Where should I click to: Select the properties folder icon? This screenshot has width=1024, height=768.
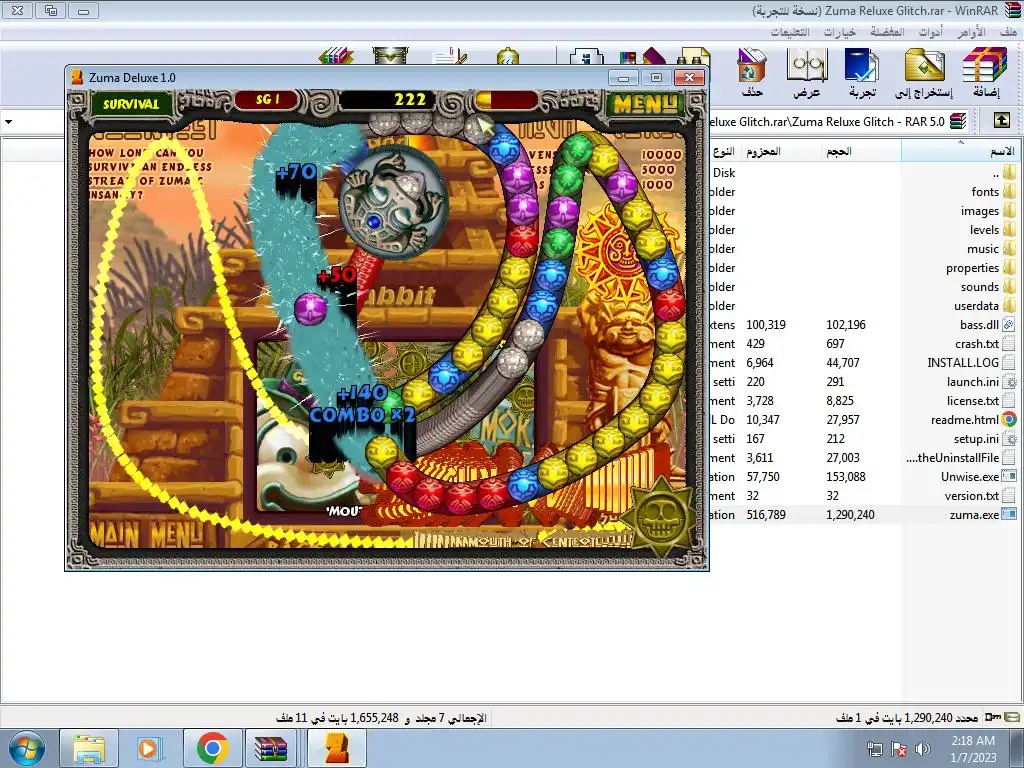[1010, 267]
